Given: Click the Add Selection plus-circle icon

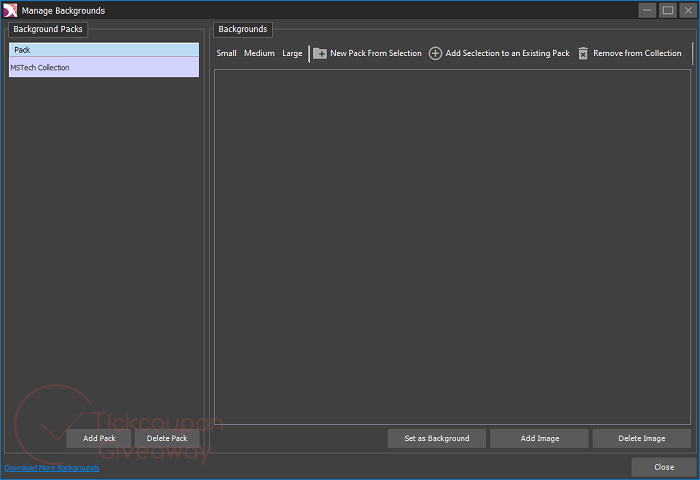Looking at the screenshot, I should 435,54.
